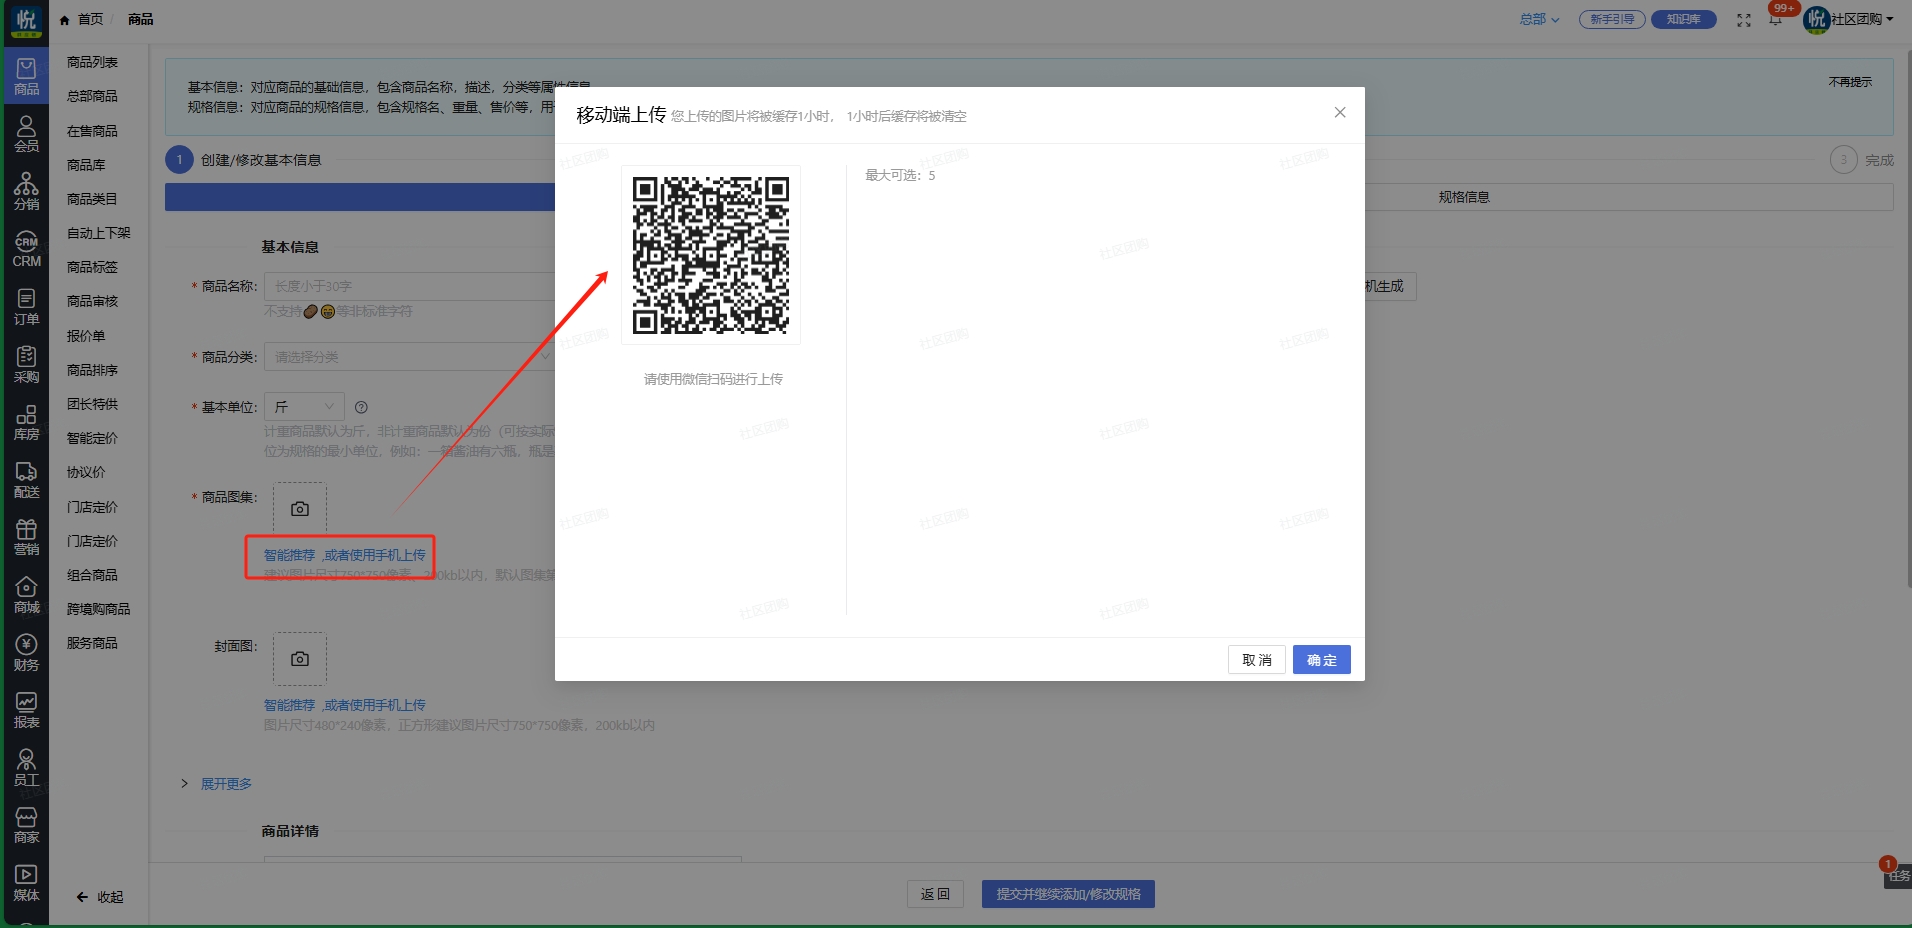Screen dimensions: 1912x928
Task: Click 智能推荐 link under 封面图
Action: [x=289, y=705]
